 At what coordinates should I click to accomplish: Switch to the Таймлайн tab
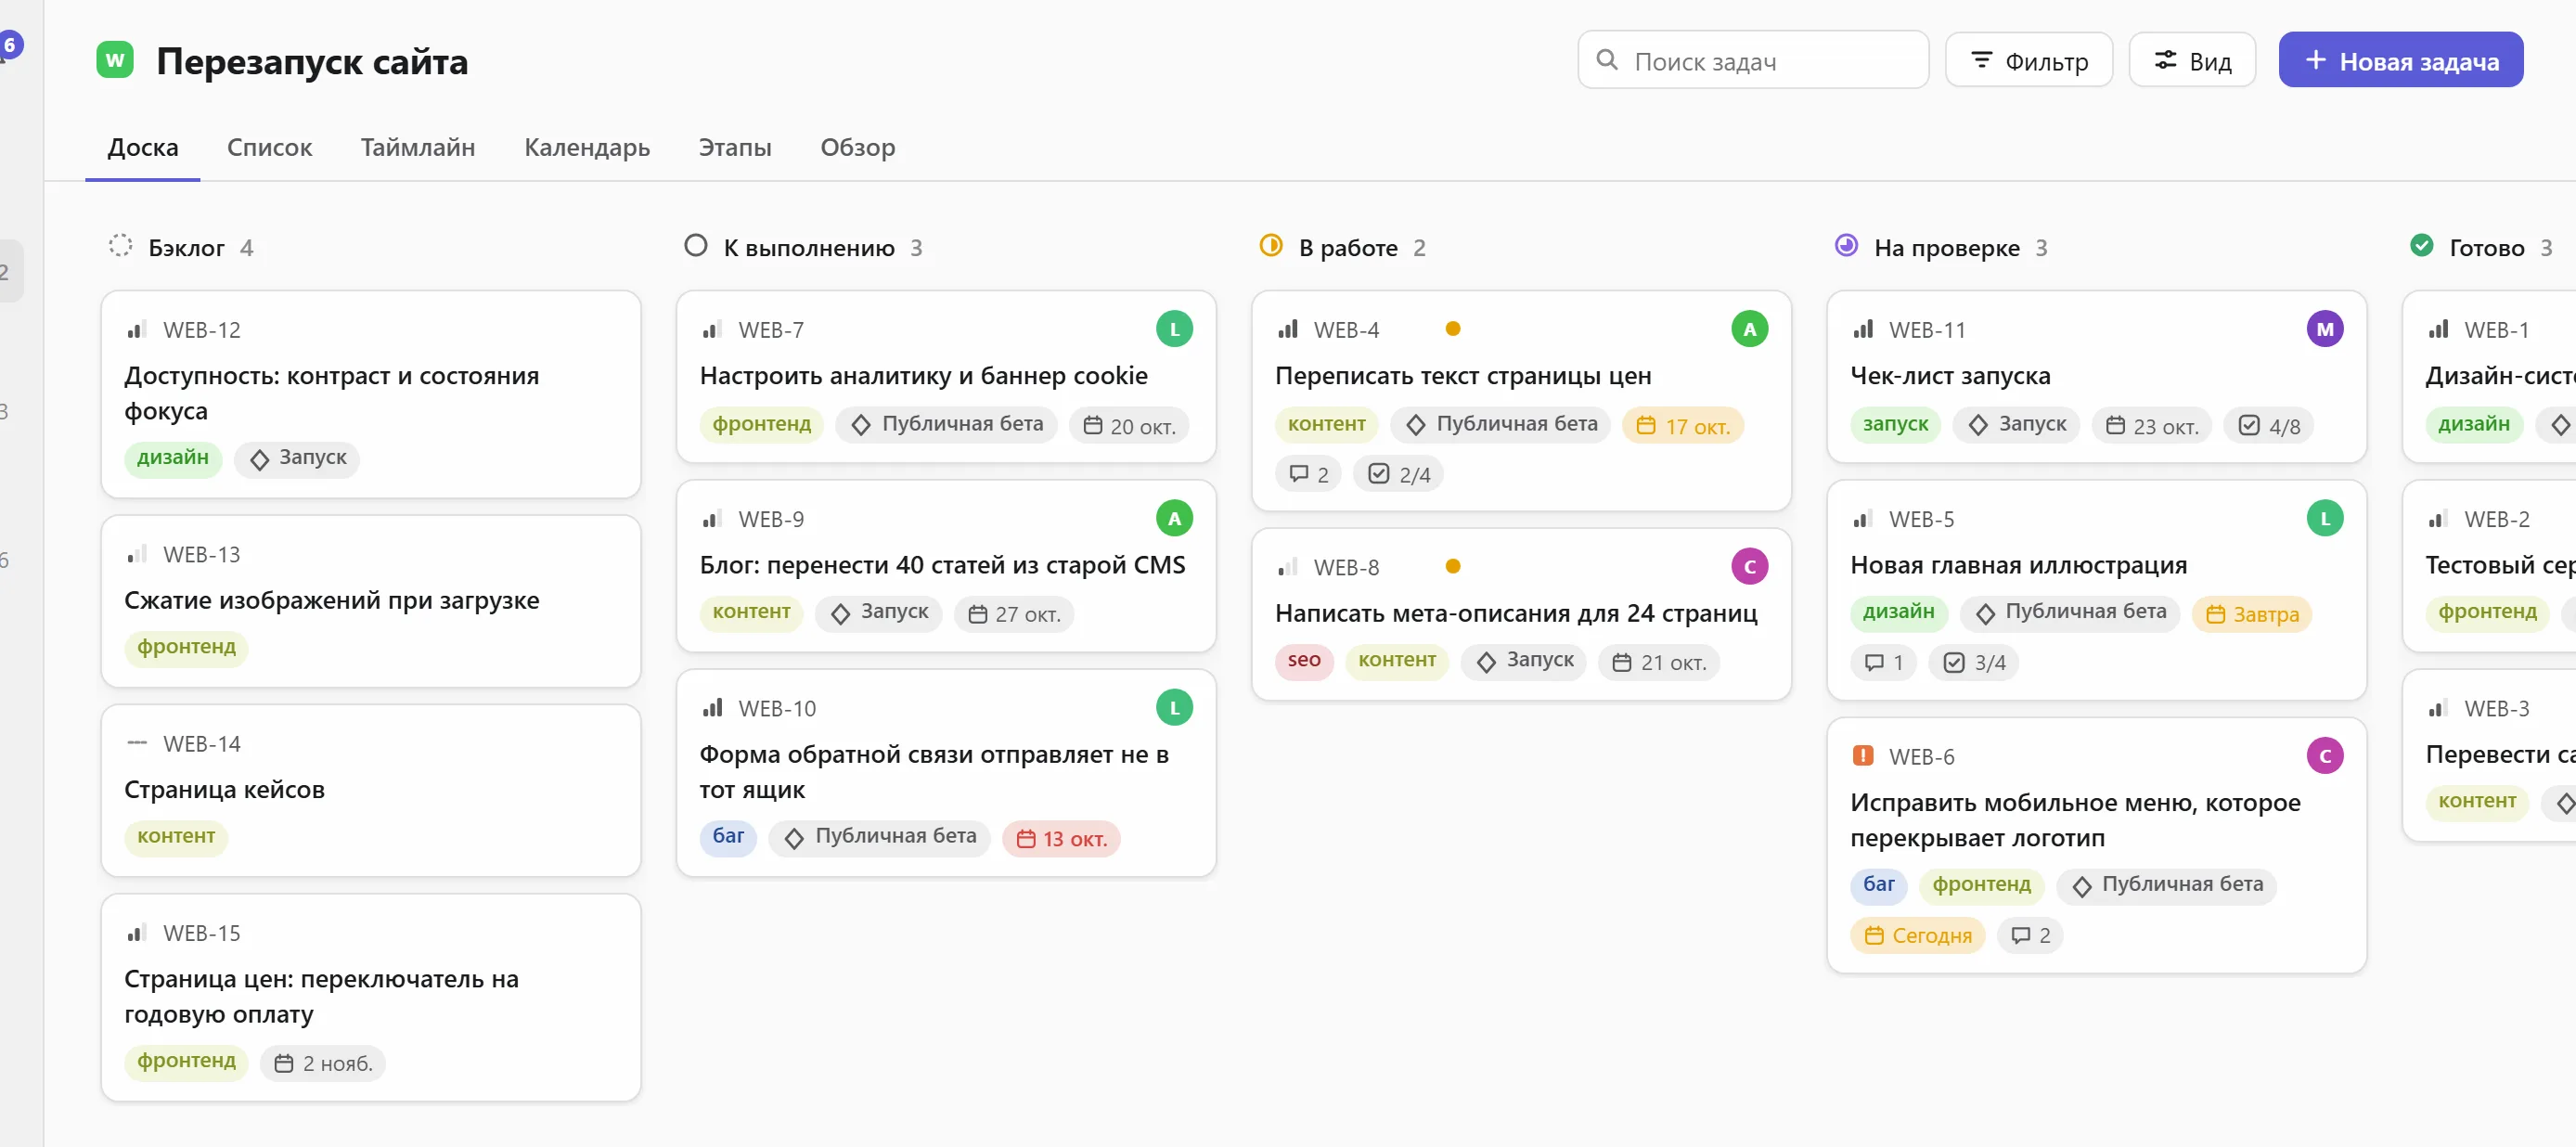(418, 147)
